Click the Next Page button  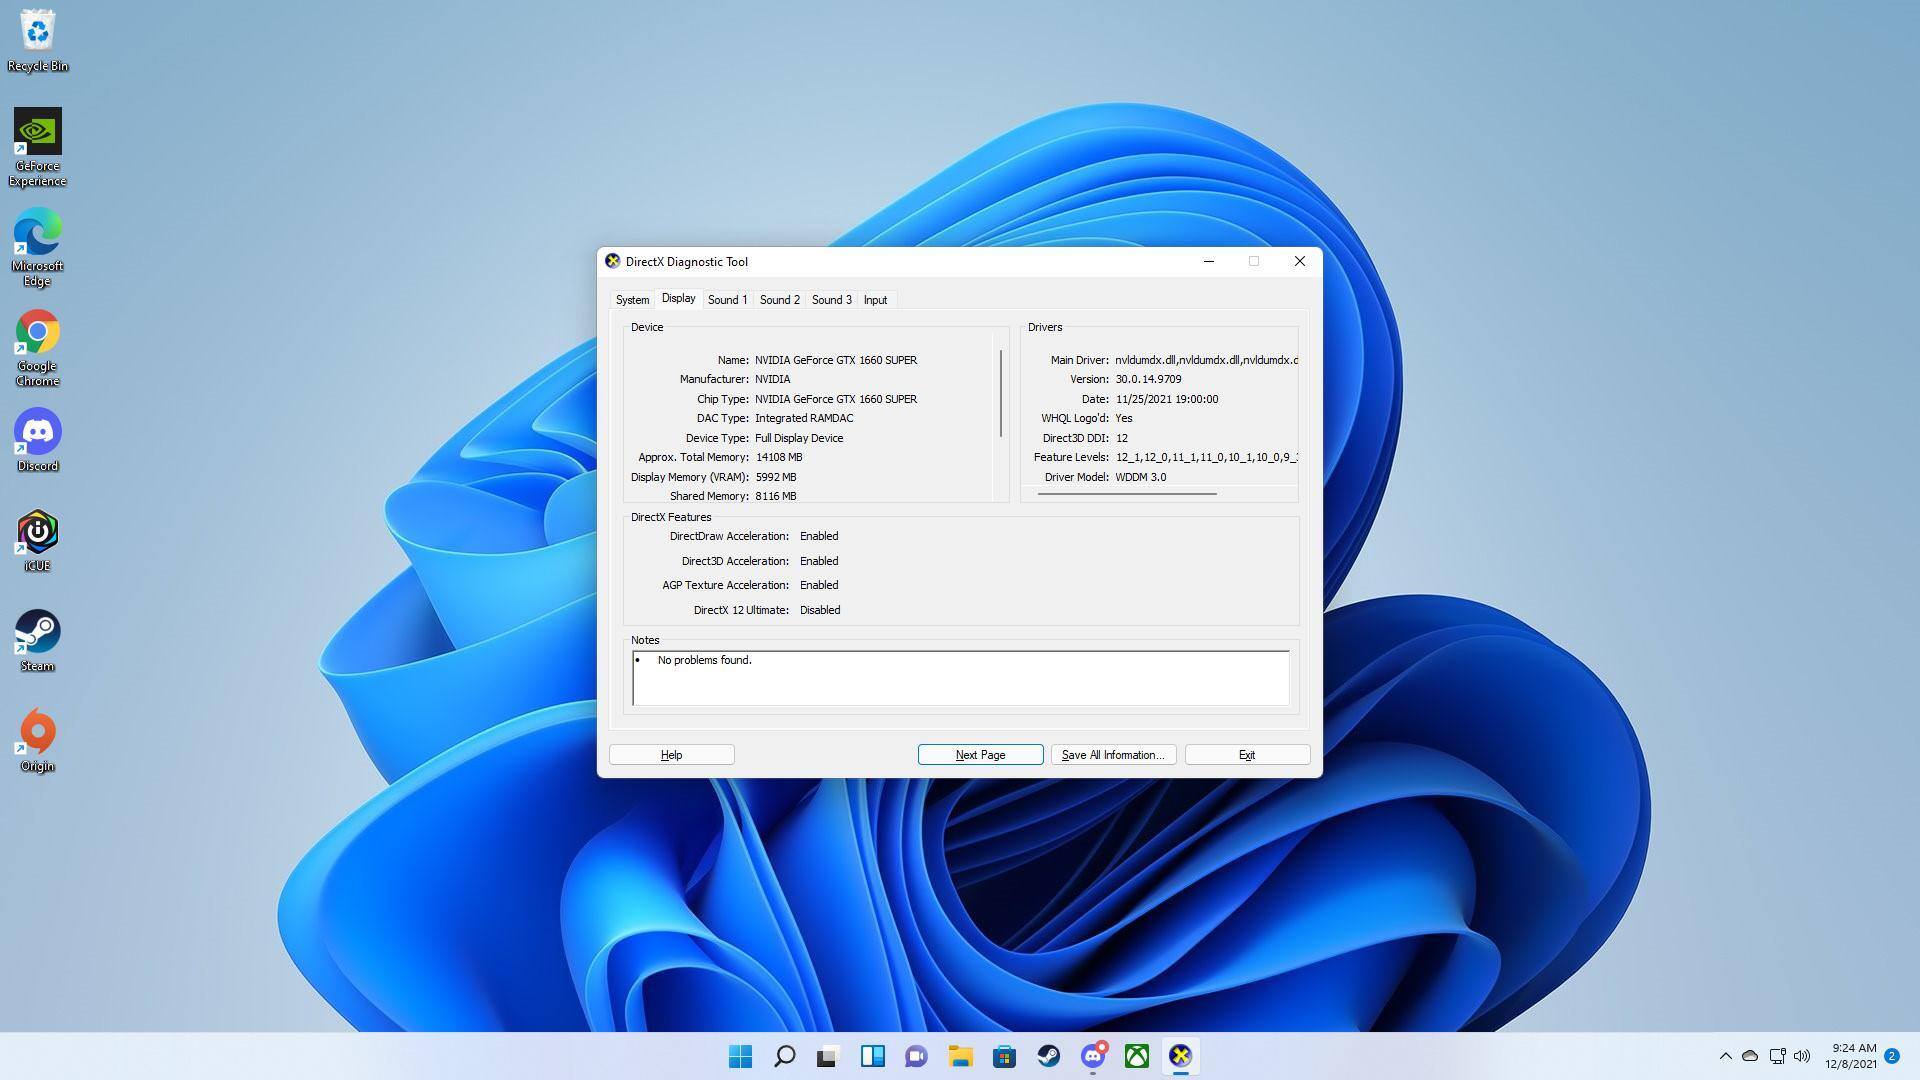pos(980,755)
